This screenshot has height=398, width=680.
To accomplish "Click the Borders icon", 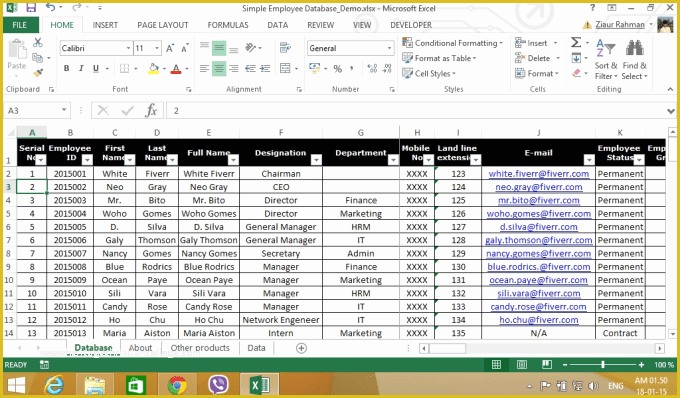I will [x=124, y=69].
